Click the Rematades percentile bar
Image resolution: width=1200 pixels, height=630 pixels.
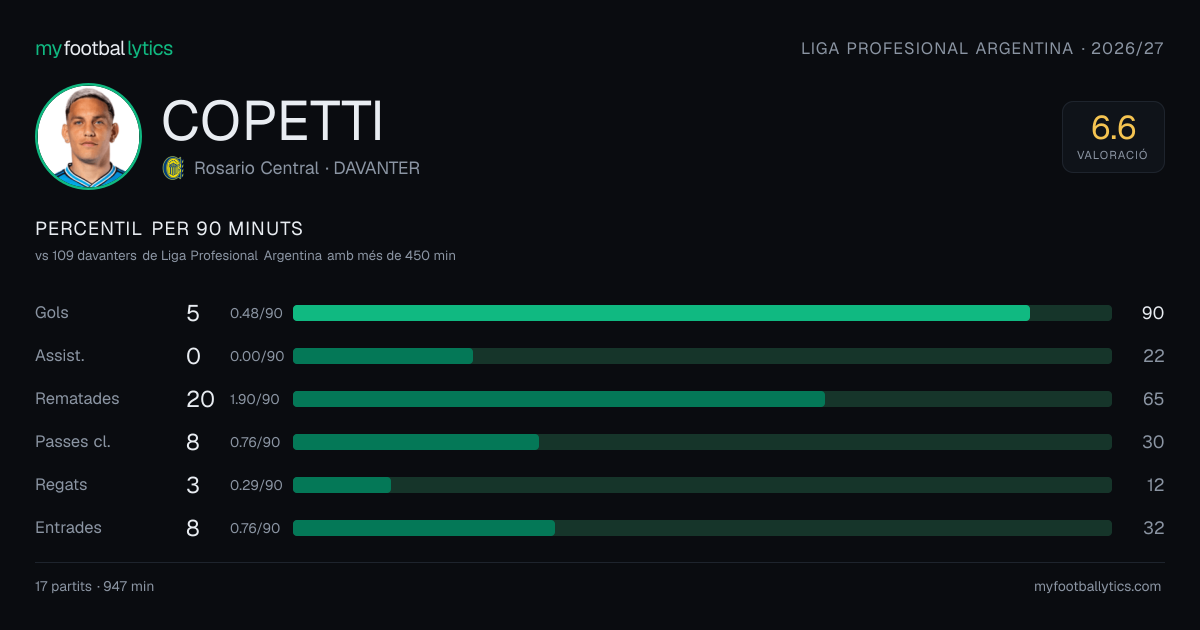[x=702, y=399]
